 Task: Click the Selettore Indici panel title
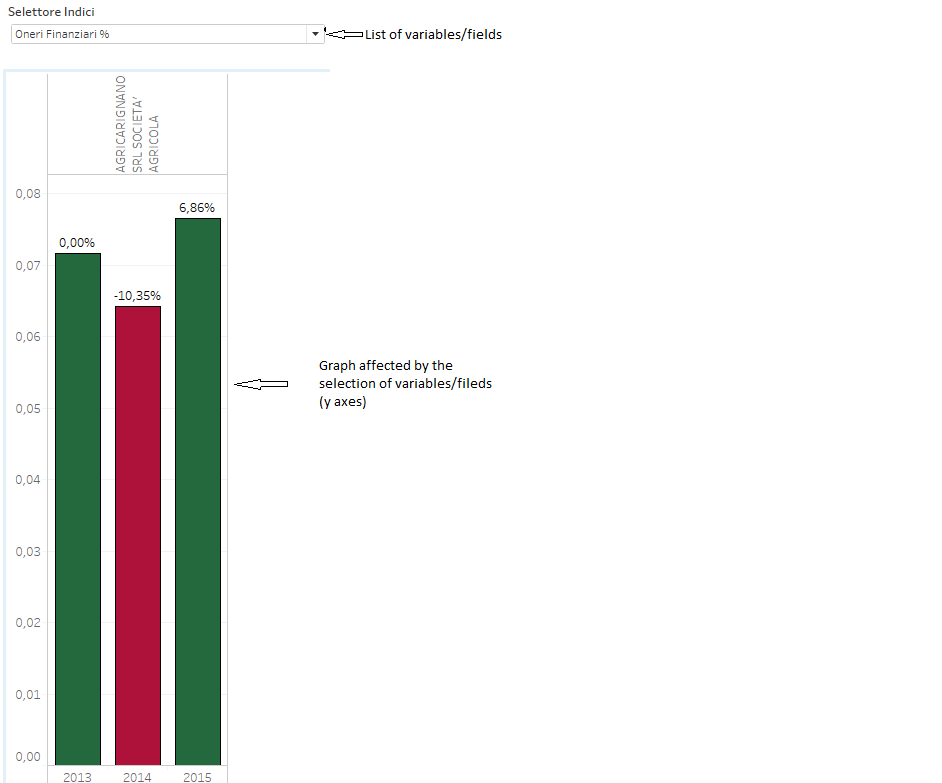click(50, 11)
